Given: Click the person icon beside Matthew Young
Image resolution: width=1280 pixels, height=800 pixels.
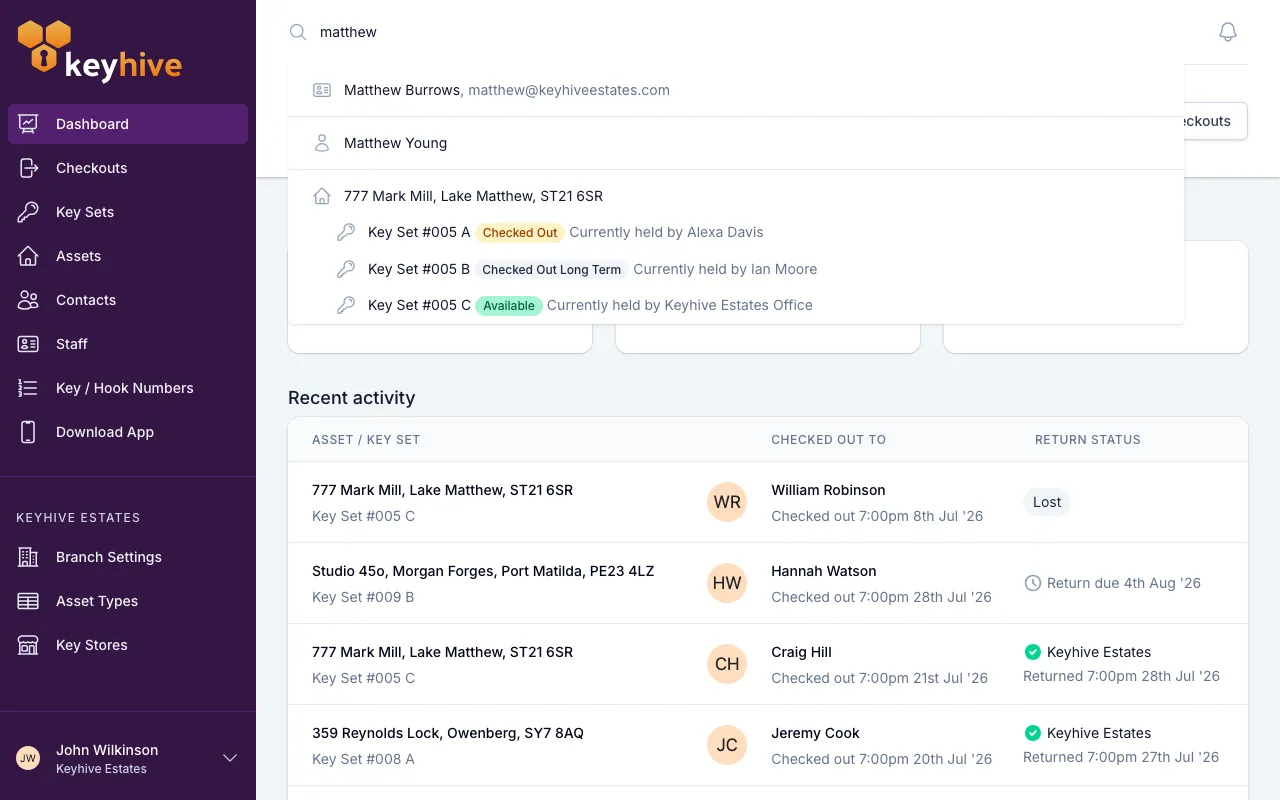Looking at the screenshot, I should coord(322,143).
